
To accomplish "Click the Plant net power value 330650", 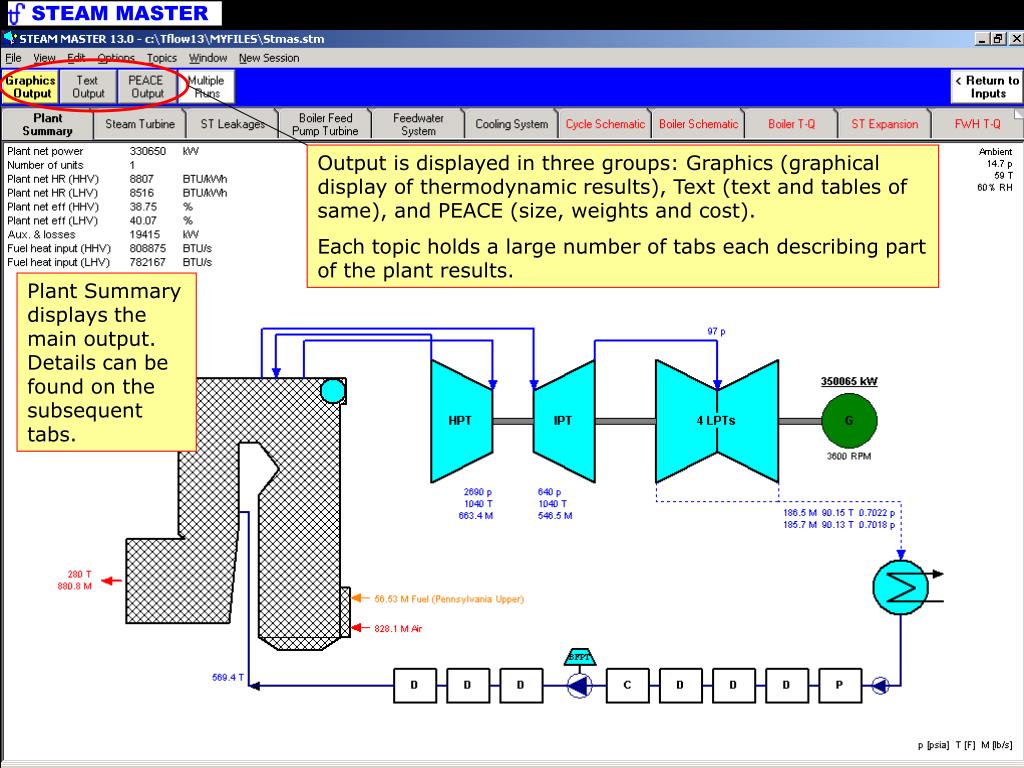I will click(148, 151).
